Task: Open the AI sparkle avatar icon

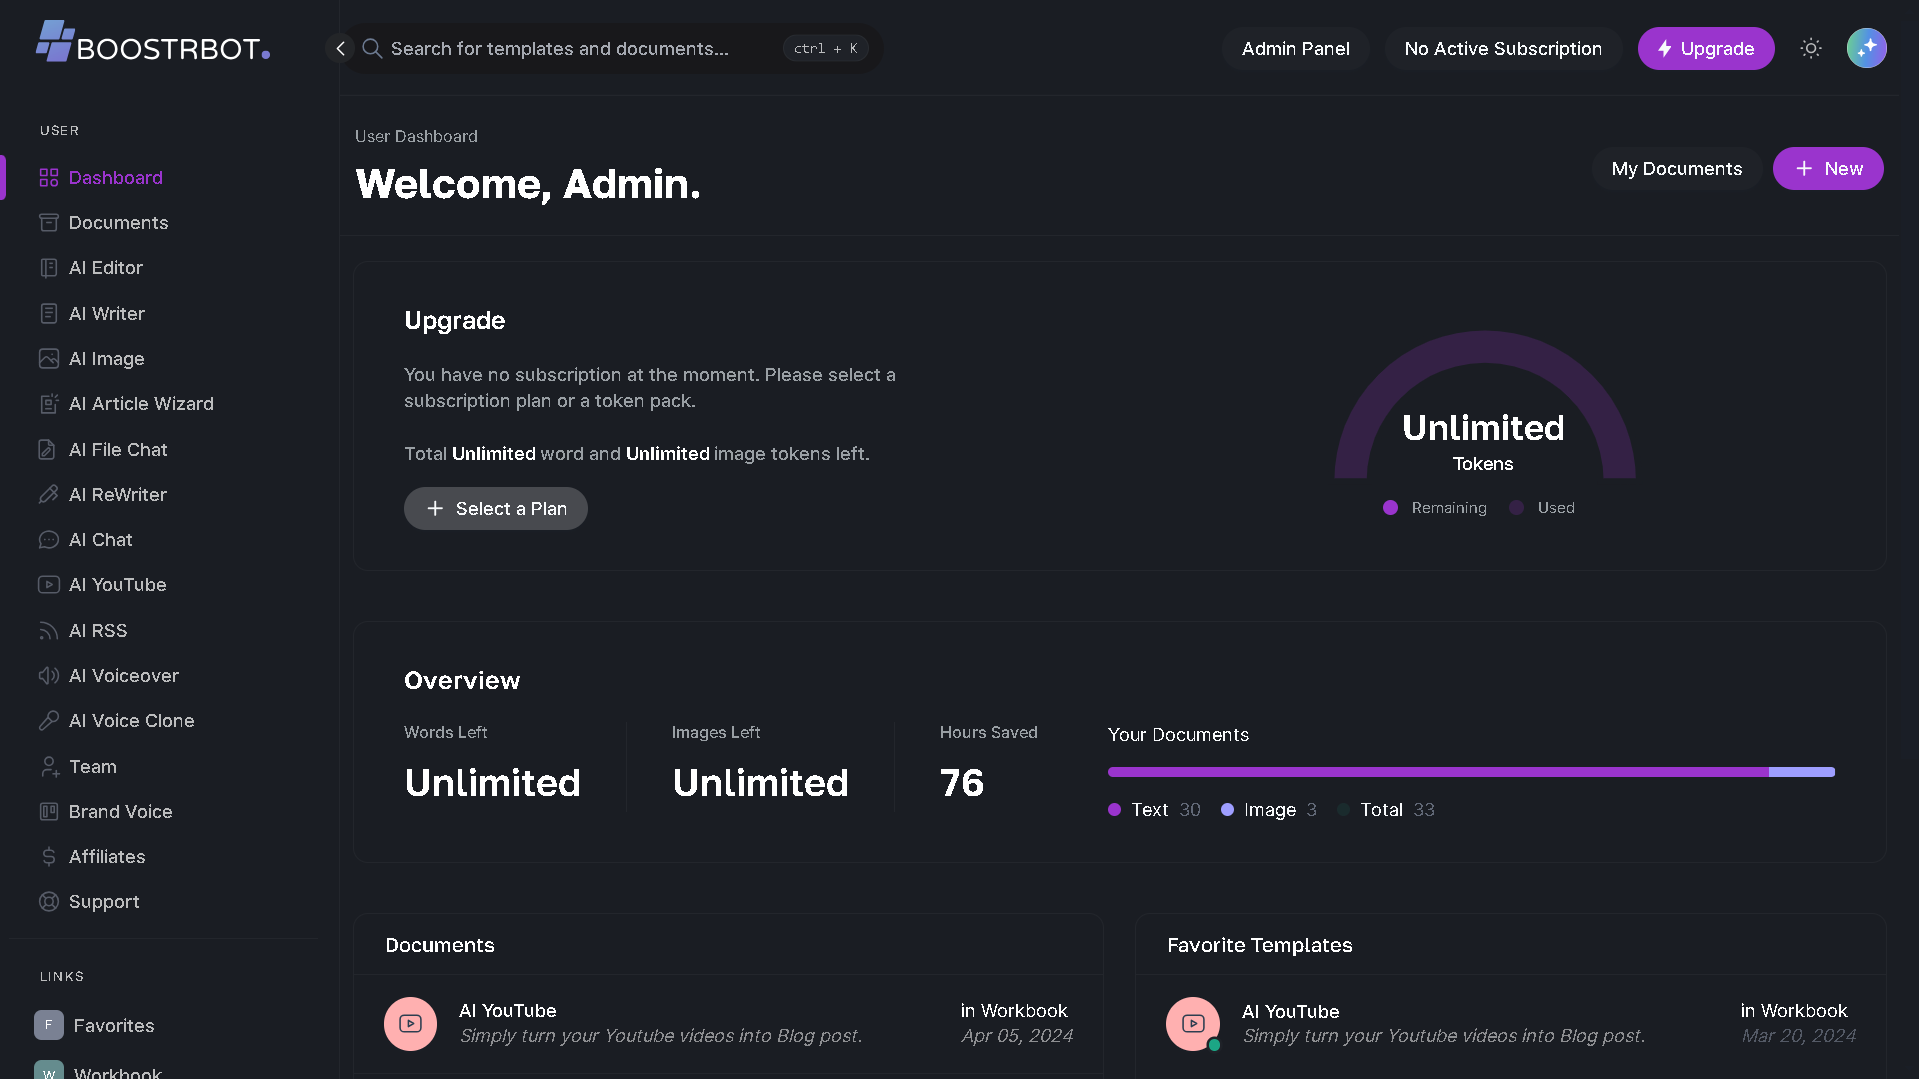Action: [x=1866, y=48]
